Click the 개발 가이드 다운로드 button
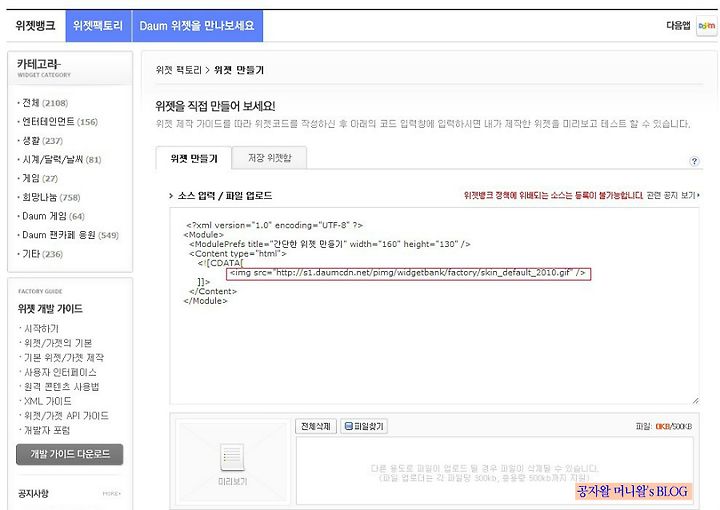The width and height of the screenshot is (720, 510). 70,454
